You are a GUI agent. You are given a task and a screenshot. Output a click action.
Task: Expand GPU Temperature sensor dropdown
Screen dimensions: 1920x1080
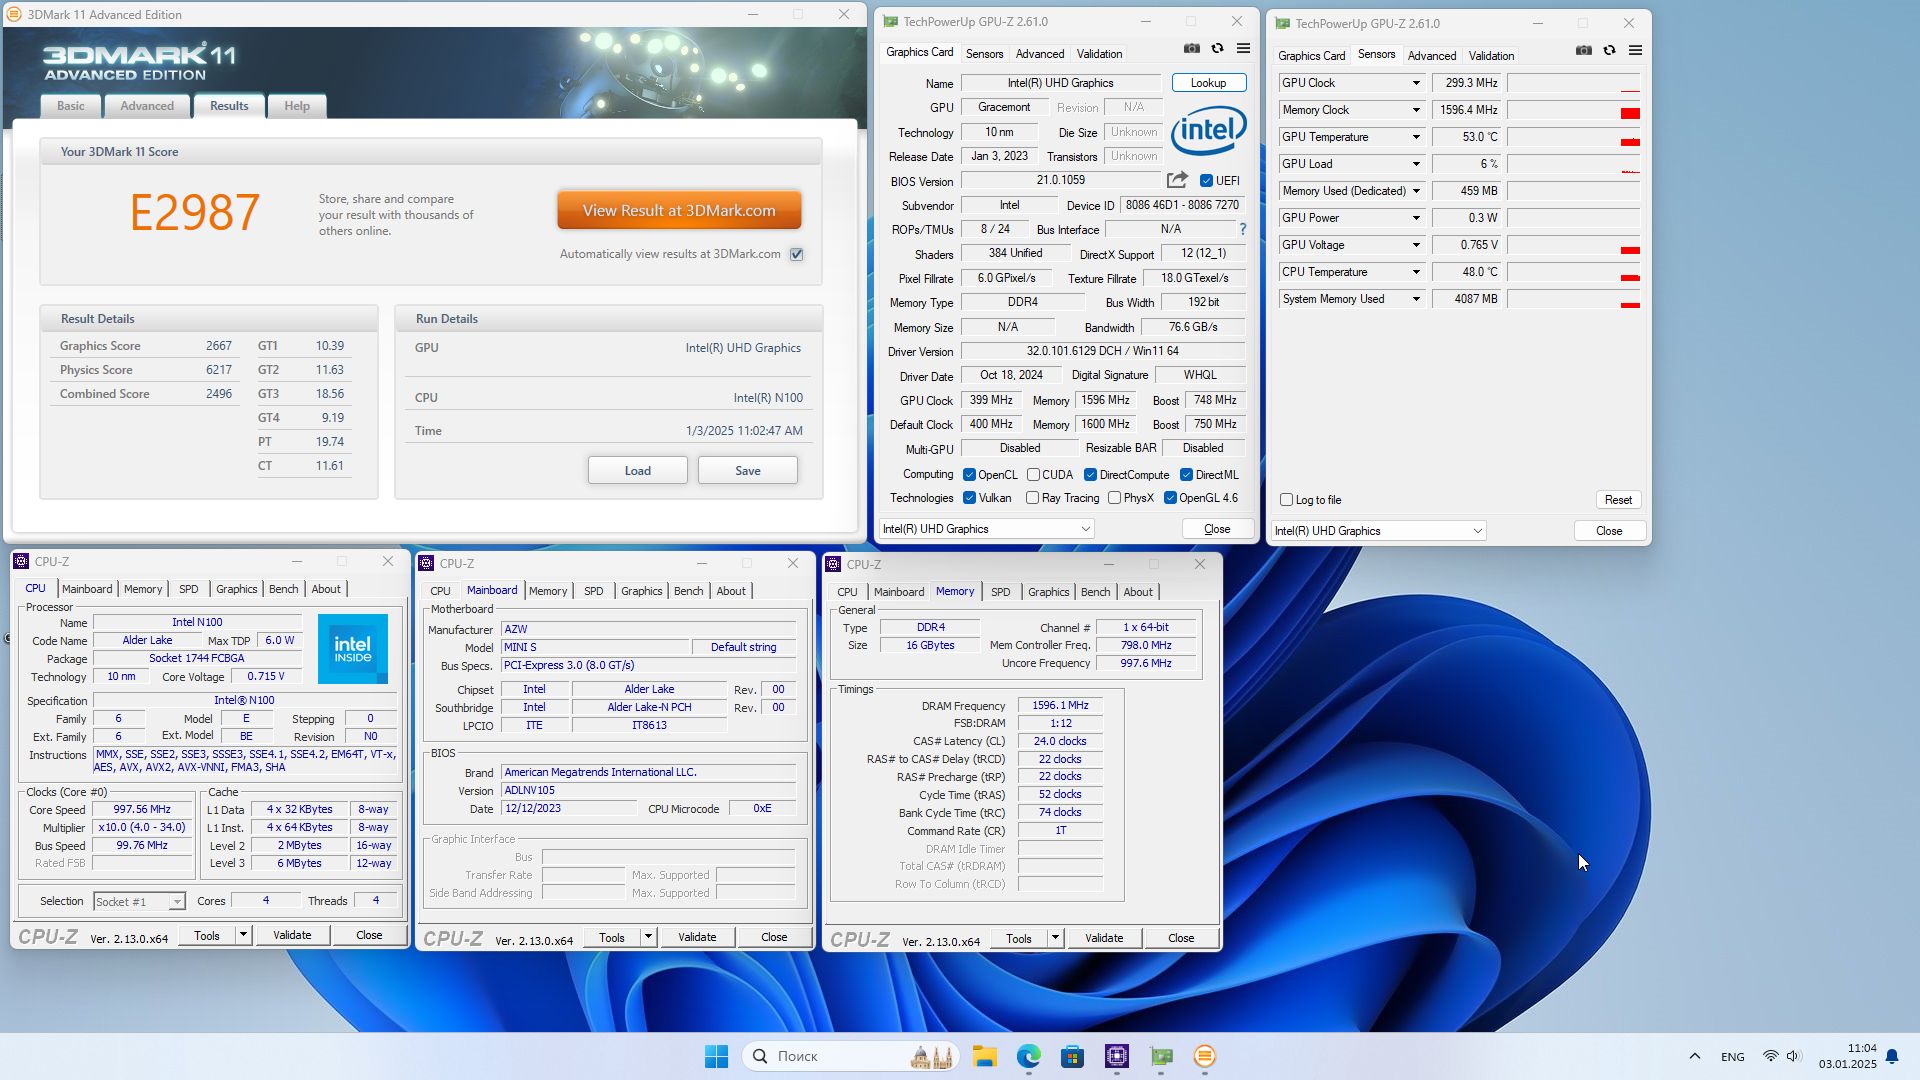pyautogui.click(x=1416, y=137)
